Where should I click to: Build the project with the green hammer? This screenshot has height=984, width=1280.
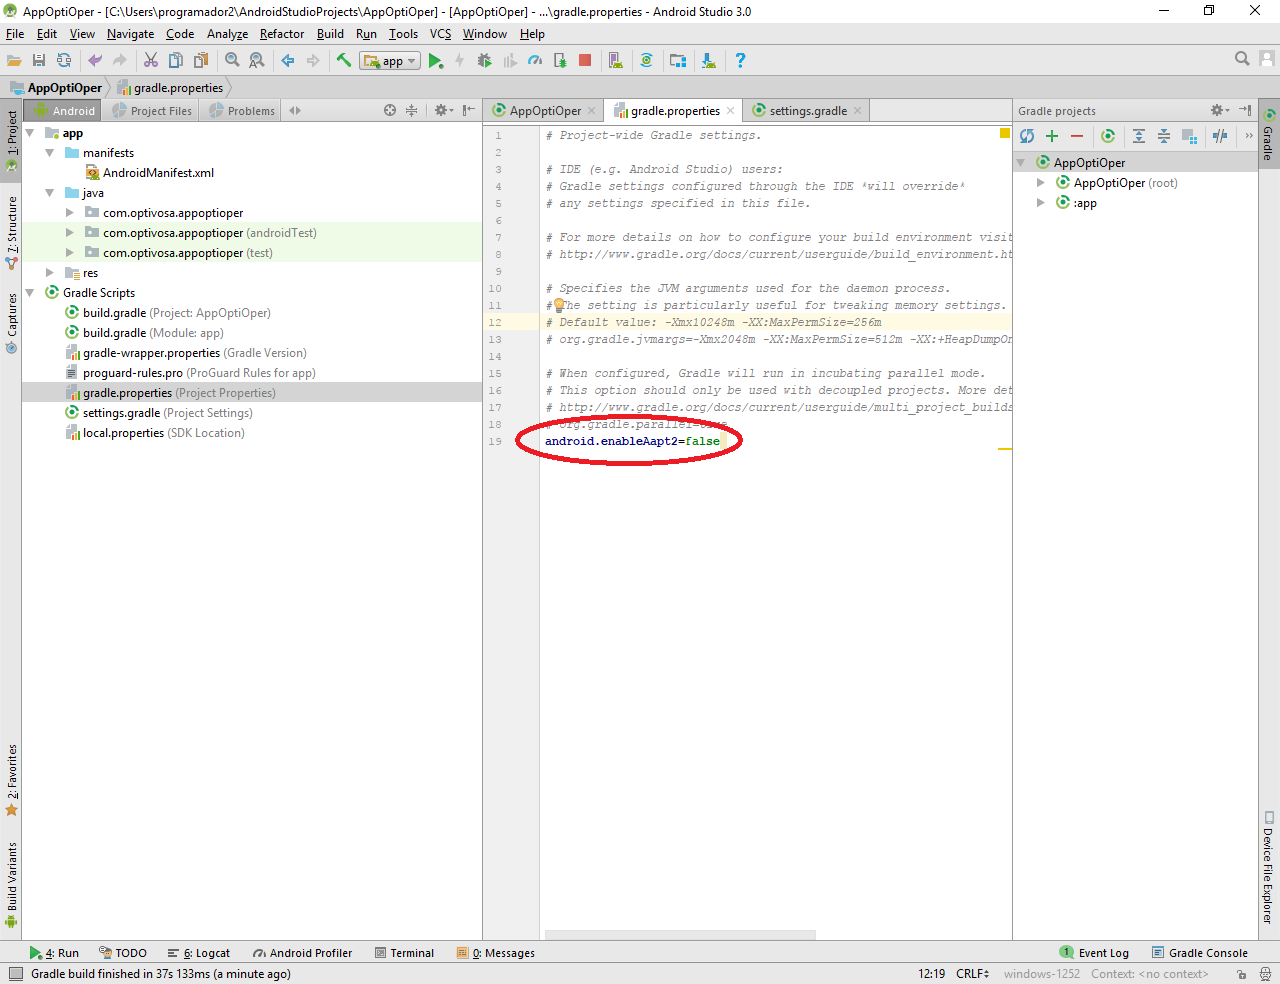344,61
